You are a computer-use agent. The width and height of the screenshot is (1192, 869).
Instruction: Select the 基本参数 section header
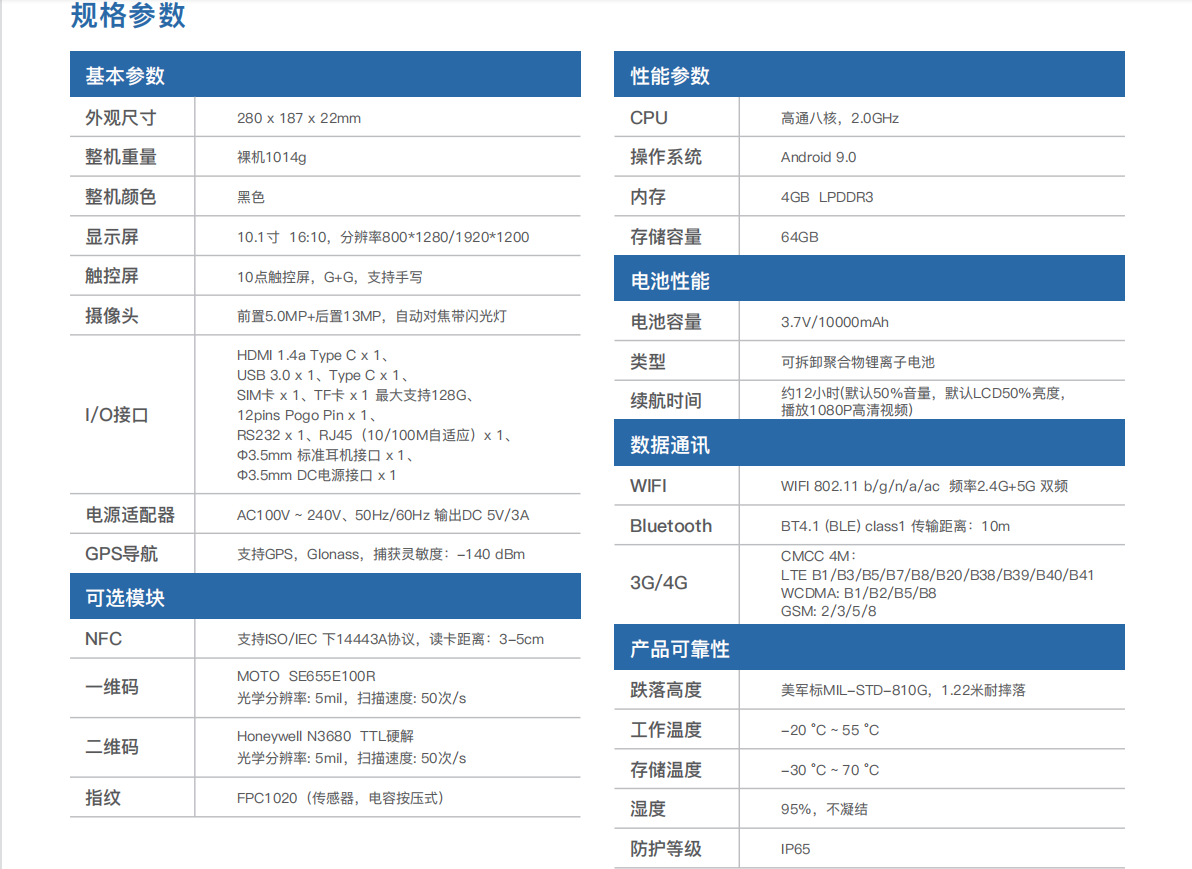point(125,76)
